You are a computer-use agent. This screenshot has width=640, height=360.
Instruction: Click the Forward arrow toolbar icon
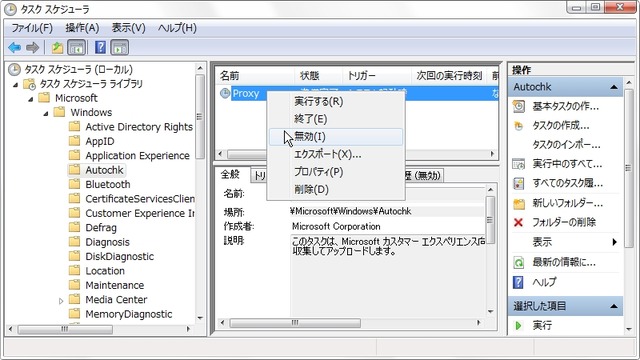tap(32, 48)
